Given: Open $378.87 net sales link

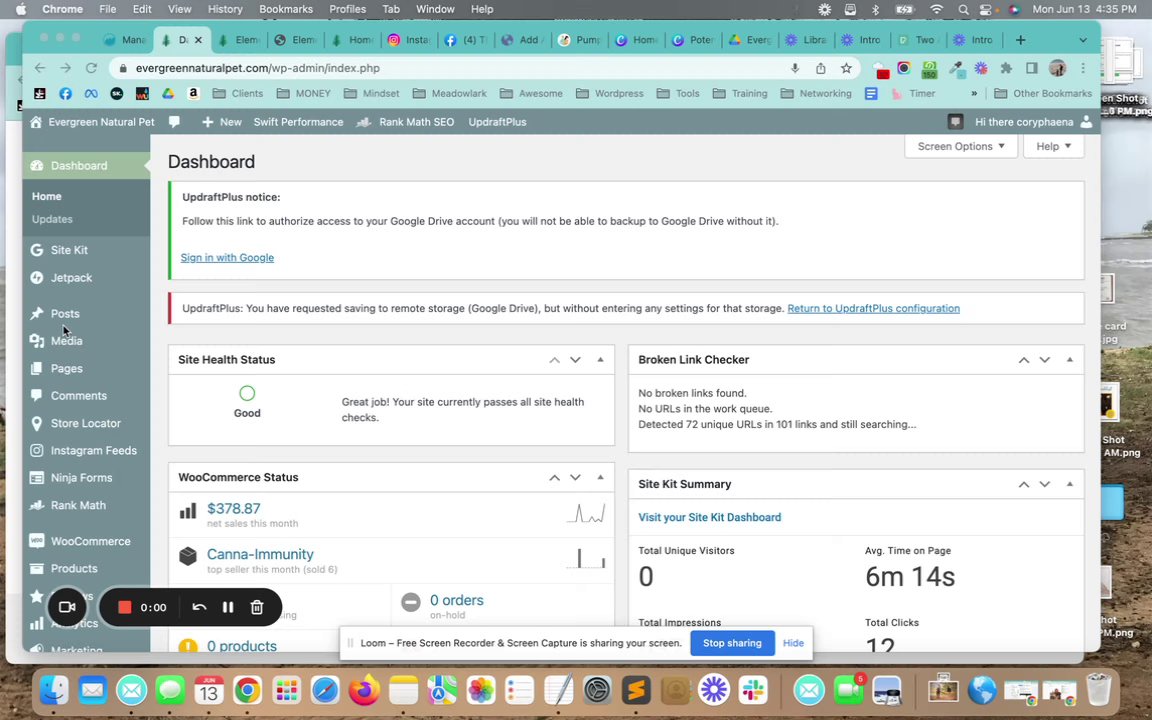Looking at the screenshot, I should 234,508.
